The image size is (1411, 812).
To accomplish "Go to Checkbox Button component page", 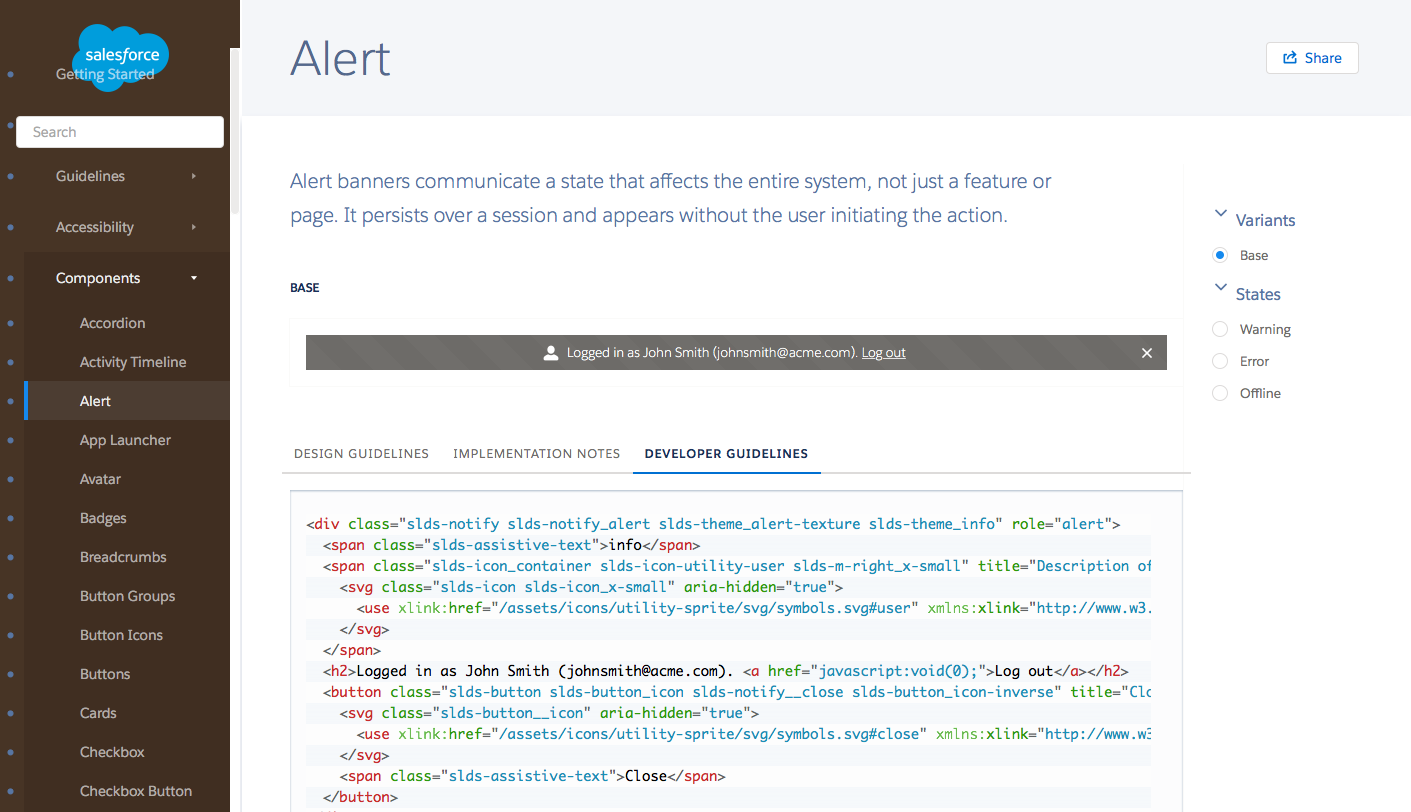I will pos(136,791).
